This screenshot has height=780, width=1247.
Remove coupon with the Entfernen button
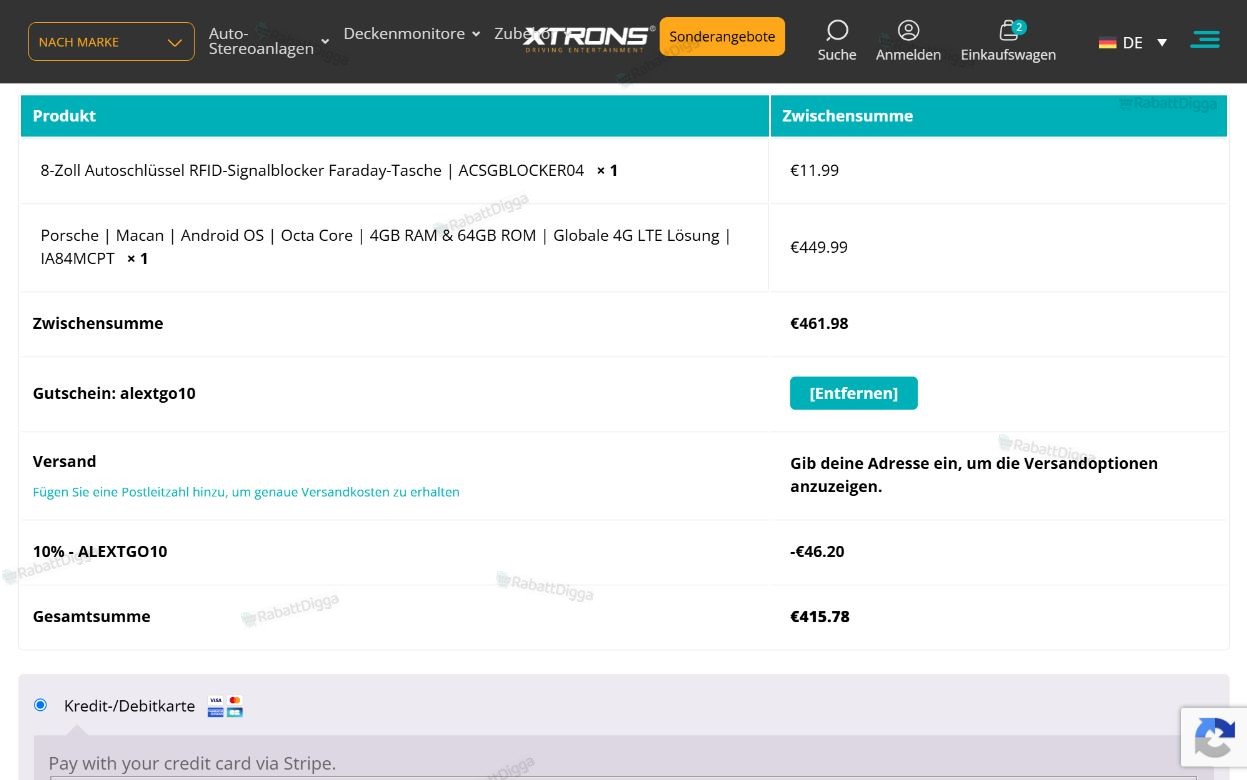coord(854,393)
